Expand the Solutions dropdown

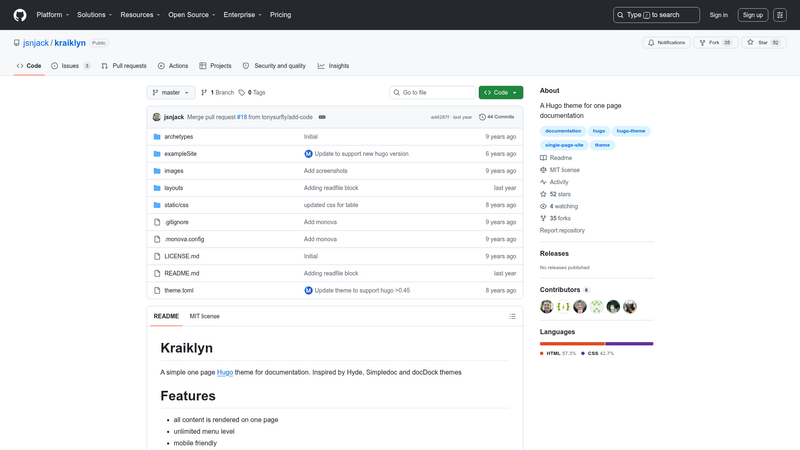coord(94,15)
